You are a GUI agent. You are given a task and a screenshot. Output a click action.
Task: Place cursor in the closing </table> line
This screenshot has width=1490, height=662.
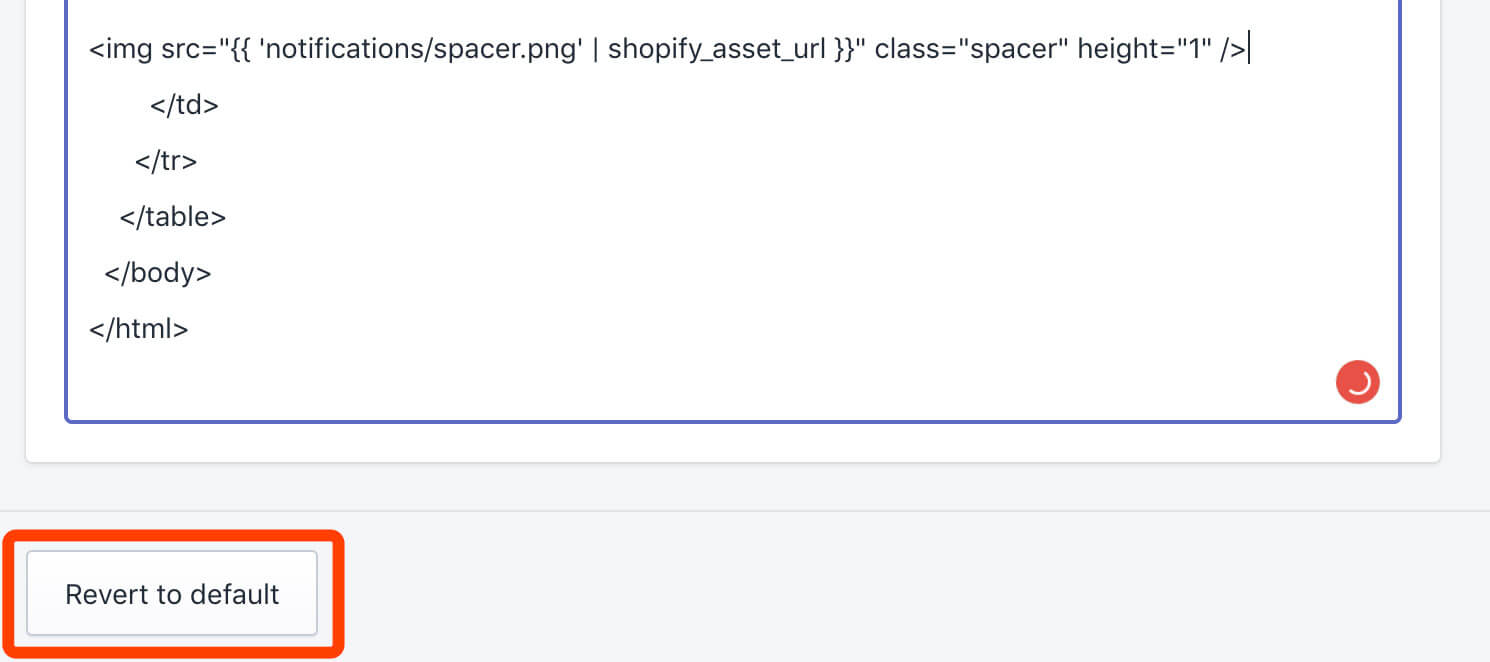point(173,216)
